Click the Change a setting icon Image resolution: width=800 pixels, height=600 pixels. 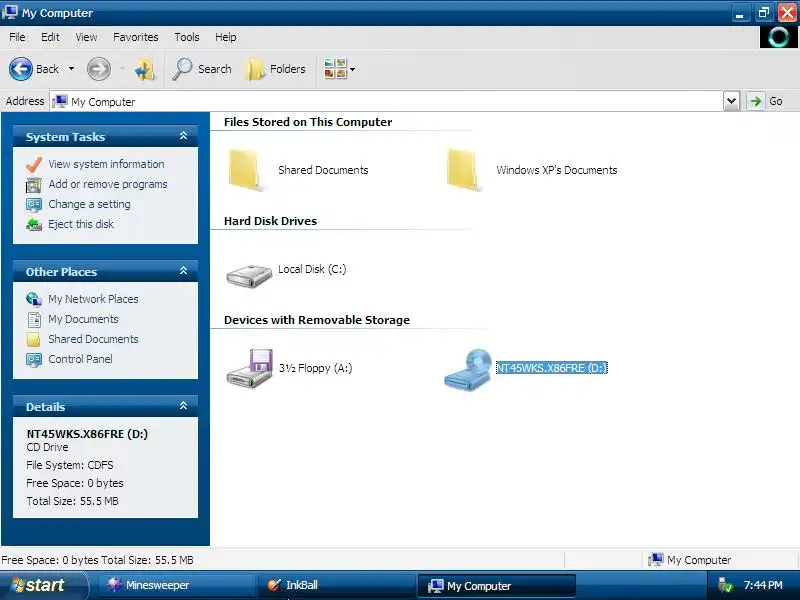tap(34, 205)
